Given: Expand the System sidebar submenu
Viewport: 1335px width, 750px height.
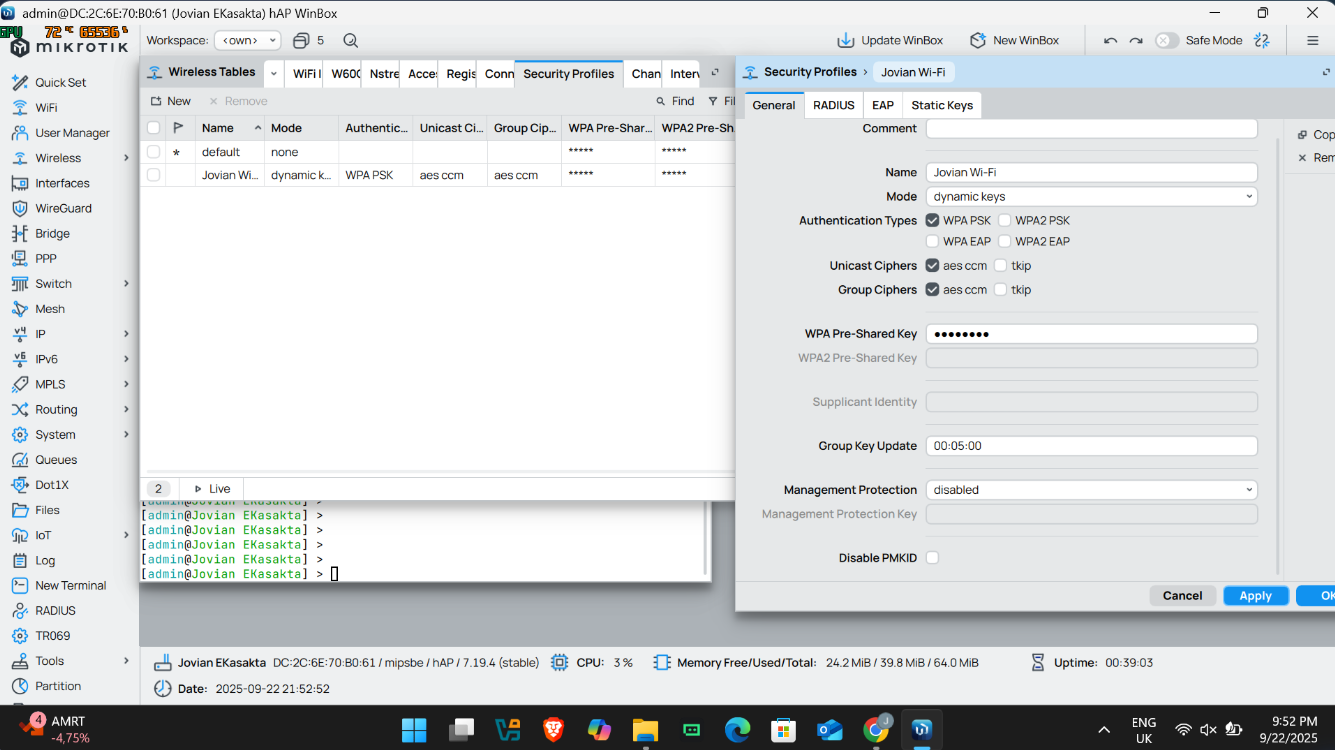Looking at the screenshot, I should coord(126,435).
